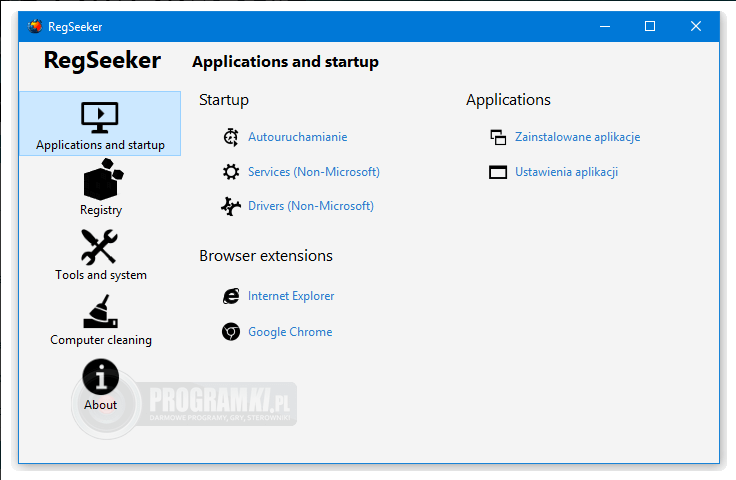Open the Tools and system wrench icon
The height and width of the screenshot is (480, 736).
(99, 247)
